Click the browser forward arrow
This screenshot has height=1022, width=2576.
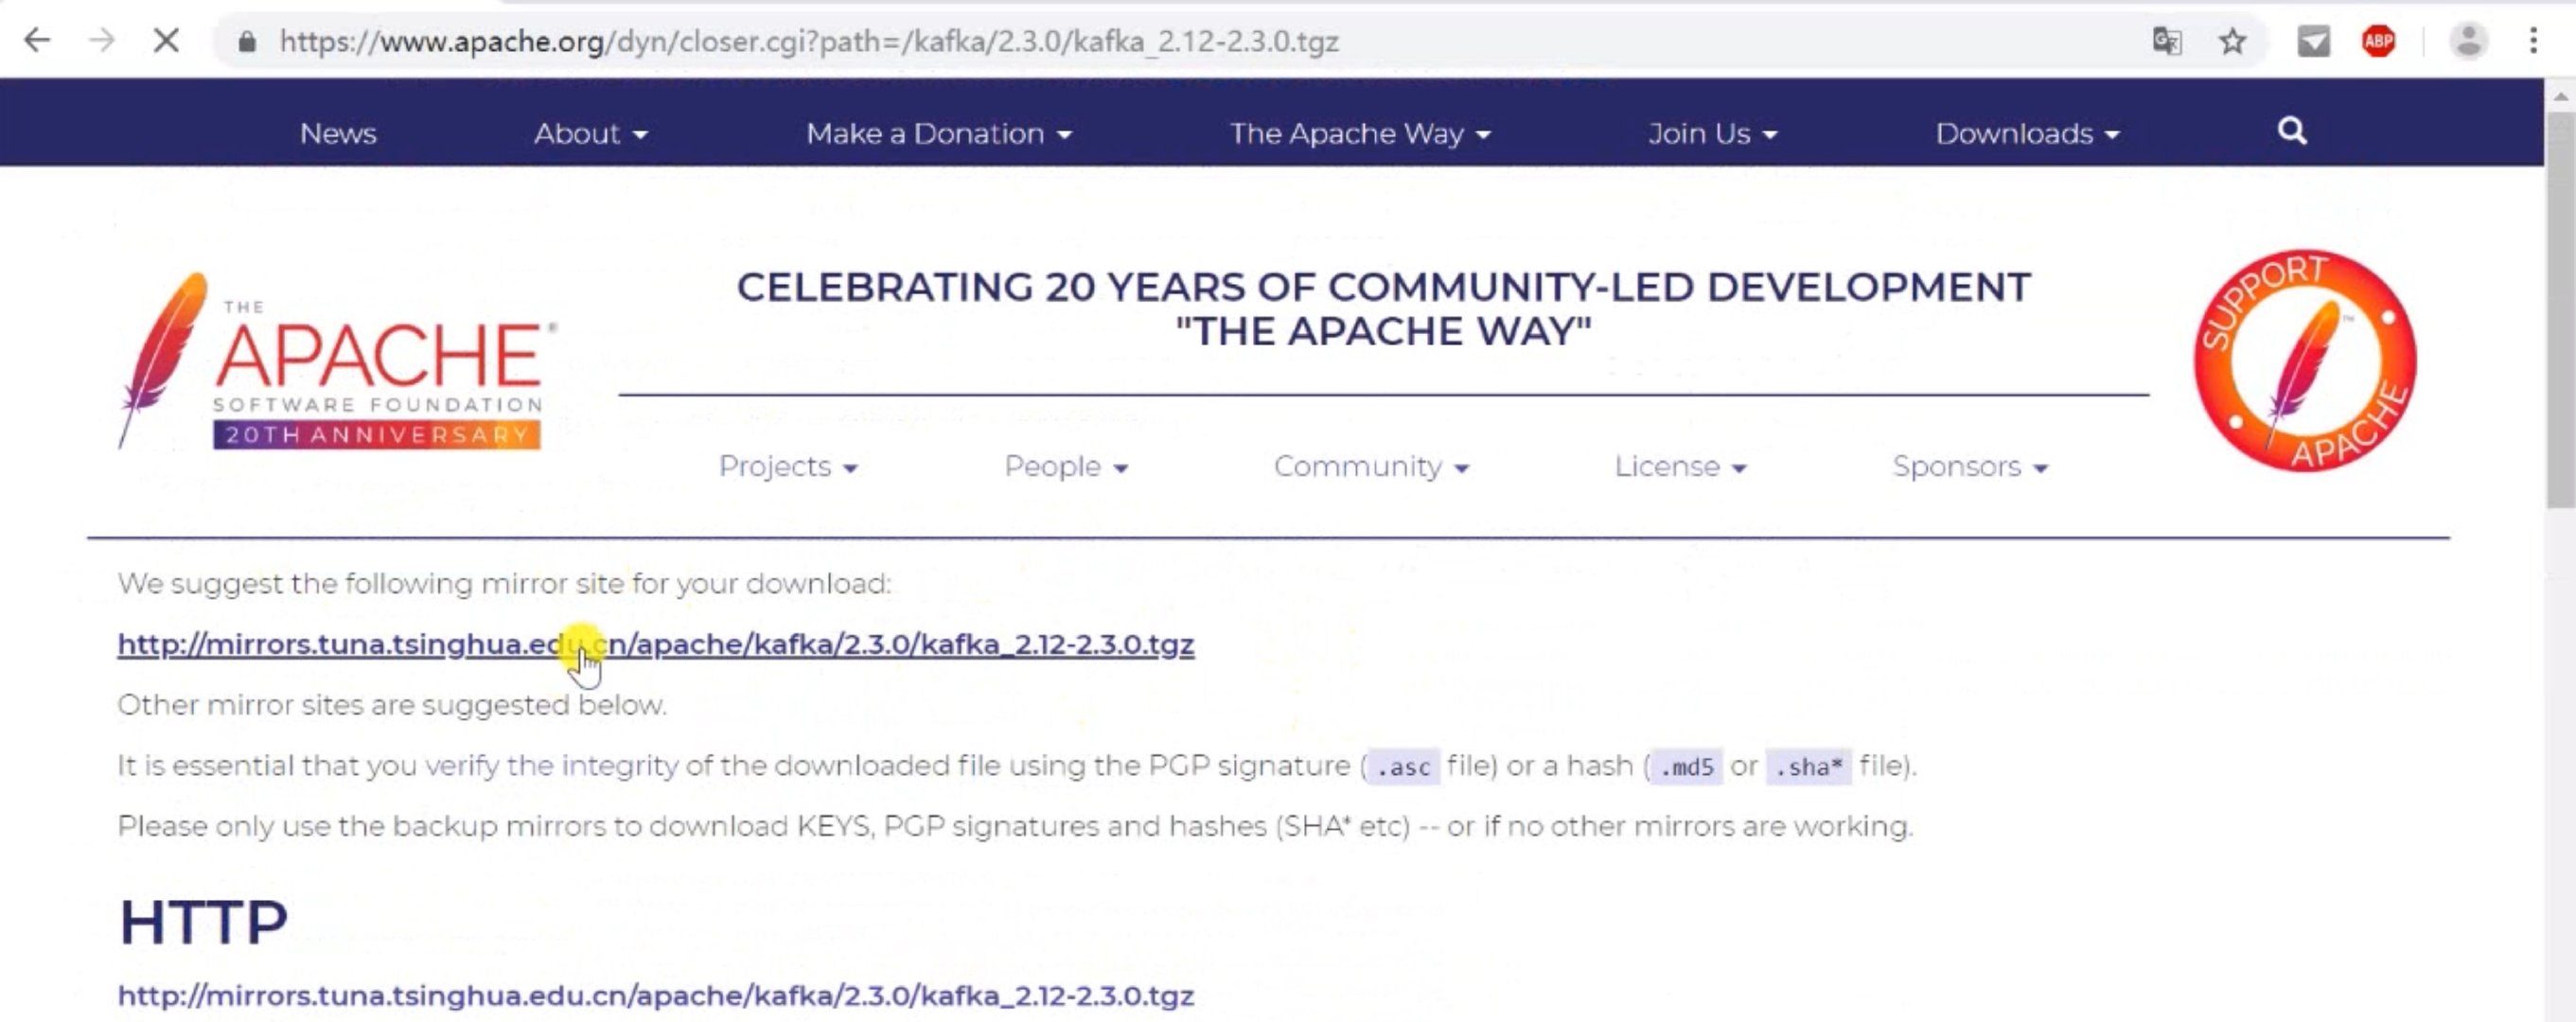(x=101, y=41)
